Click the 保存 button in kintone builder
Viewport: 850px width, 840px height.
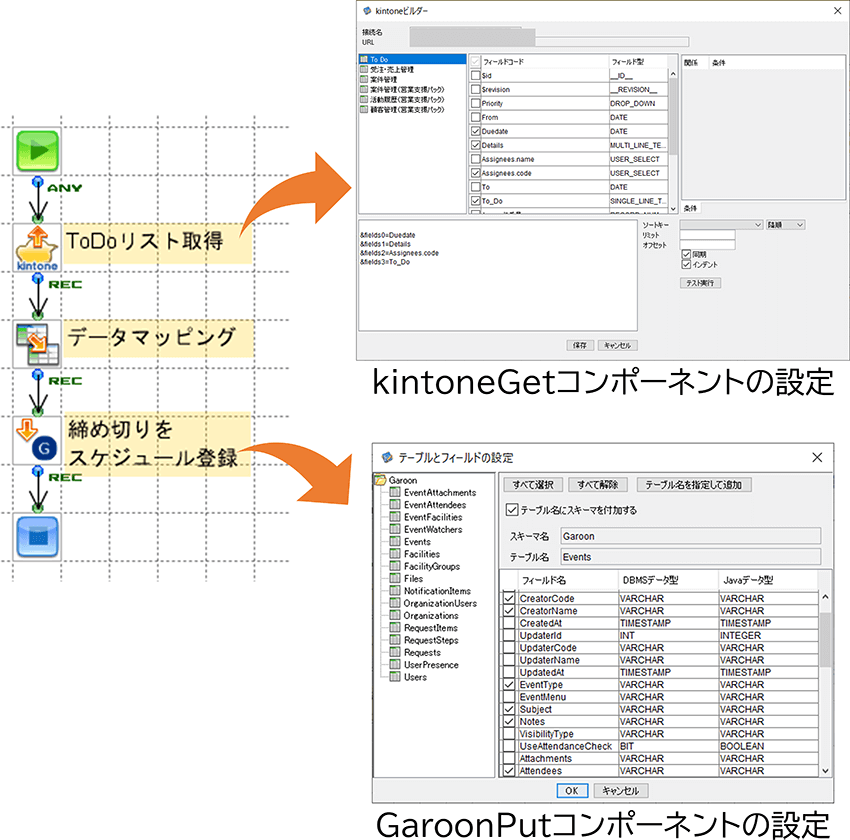coord(580,345)
